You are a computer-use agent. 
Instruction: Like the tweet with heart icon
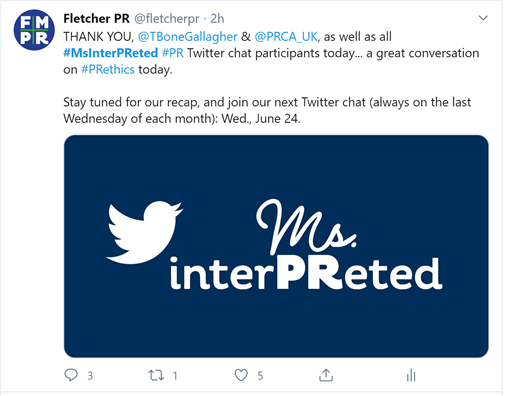241,376
